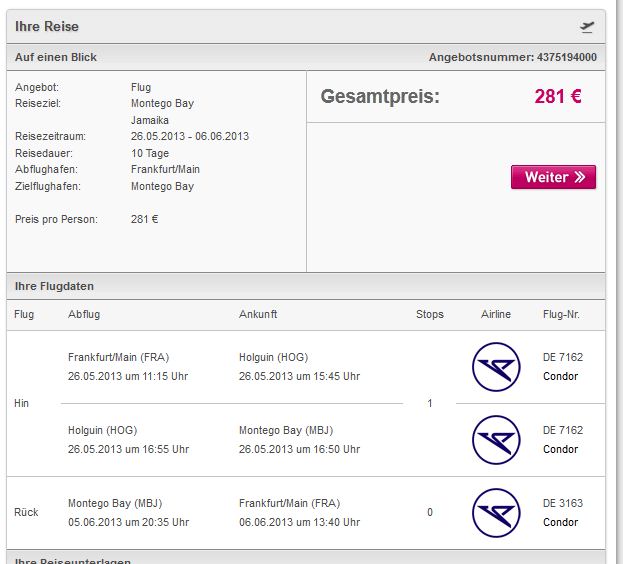Viewport: 623px width, 564px height.
Task: Select flight number DE 3163
Action: tap(563, 503)
